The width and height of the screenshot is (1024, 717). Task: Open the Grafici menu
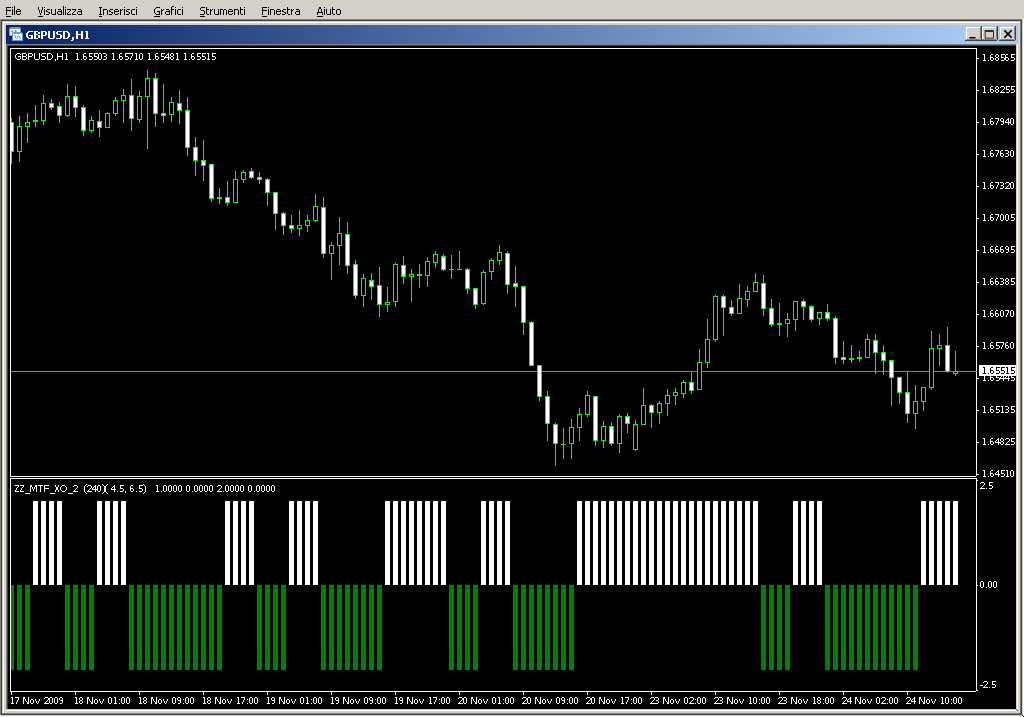(x=168, y=11)
